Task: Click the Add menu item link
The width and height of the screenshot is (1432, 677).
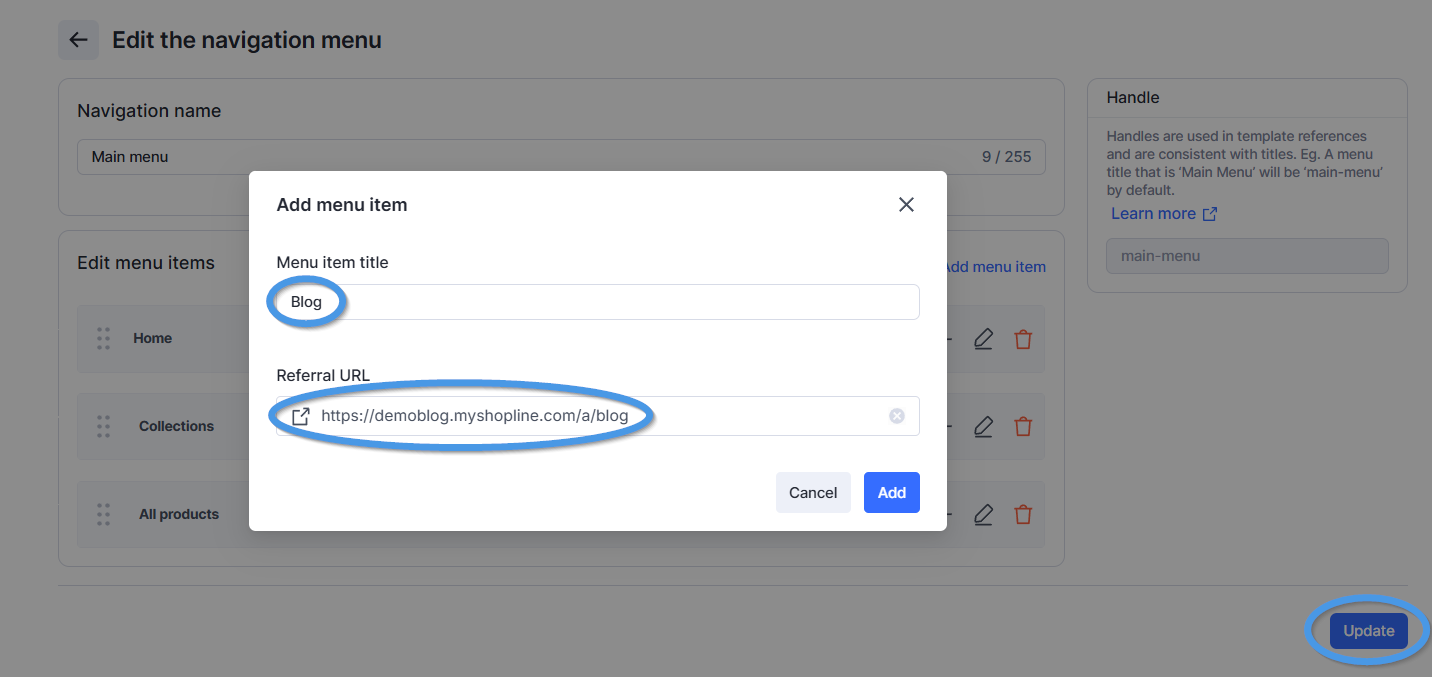Action: click(x=996, y=267)
